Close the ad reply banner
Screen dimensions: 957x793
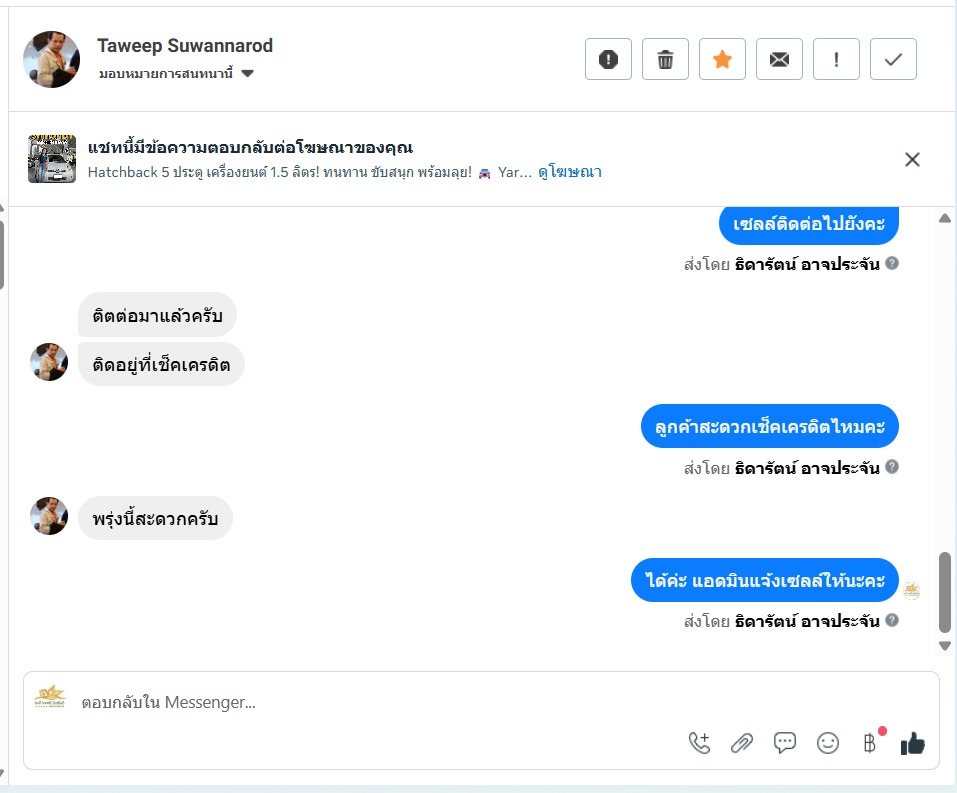point(912,159)
